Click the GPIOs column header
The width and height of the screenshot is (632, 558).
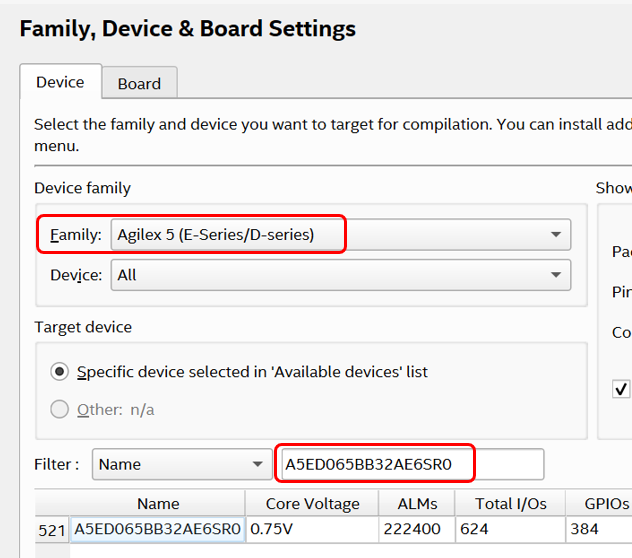(598, 504)
